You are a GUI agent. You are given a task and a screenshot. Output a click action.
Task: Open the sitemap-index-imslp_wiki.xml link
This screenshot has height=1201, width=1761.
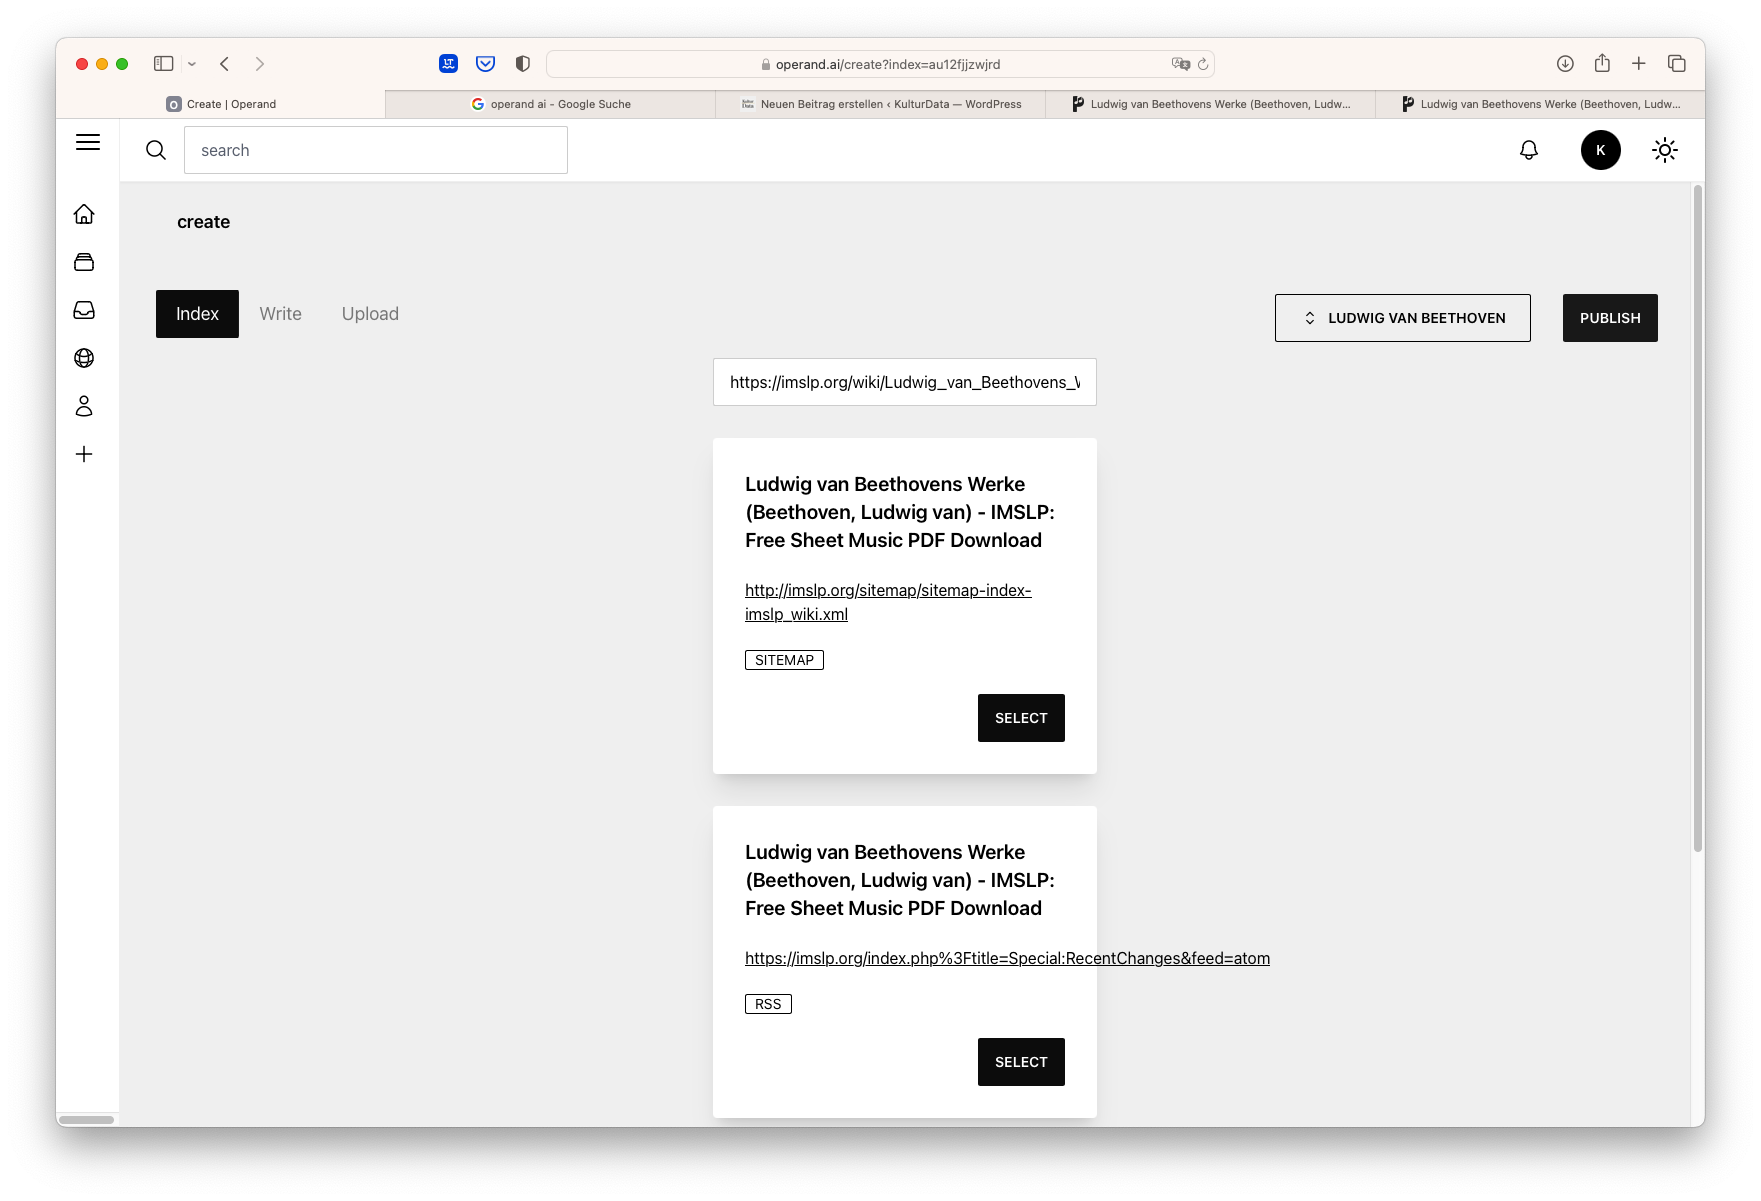tap(888, 602)
